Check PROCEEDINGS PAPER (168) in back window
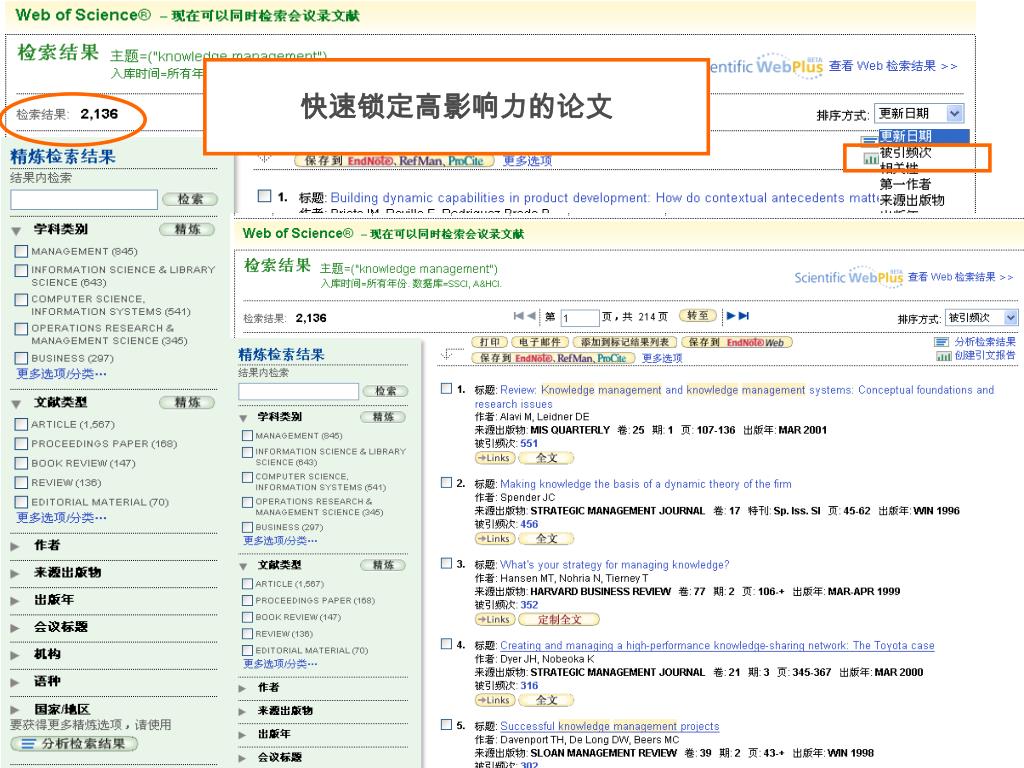The height and width of the screenshot is (768, 1024). [x=22, y=444]
